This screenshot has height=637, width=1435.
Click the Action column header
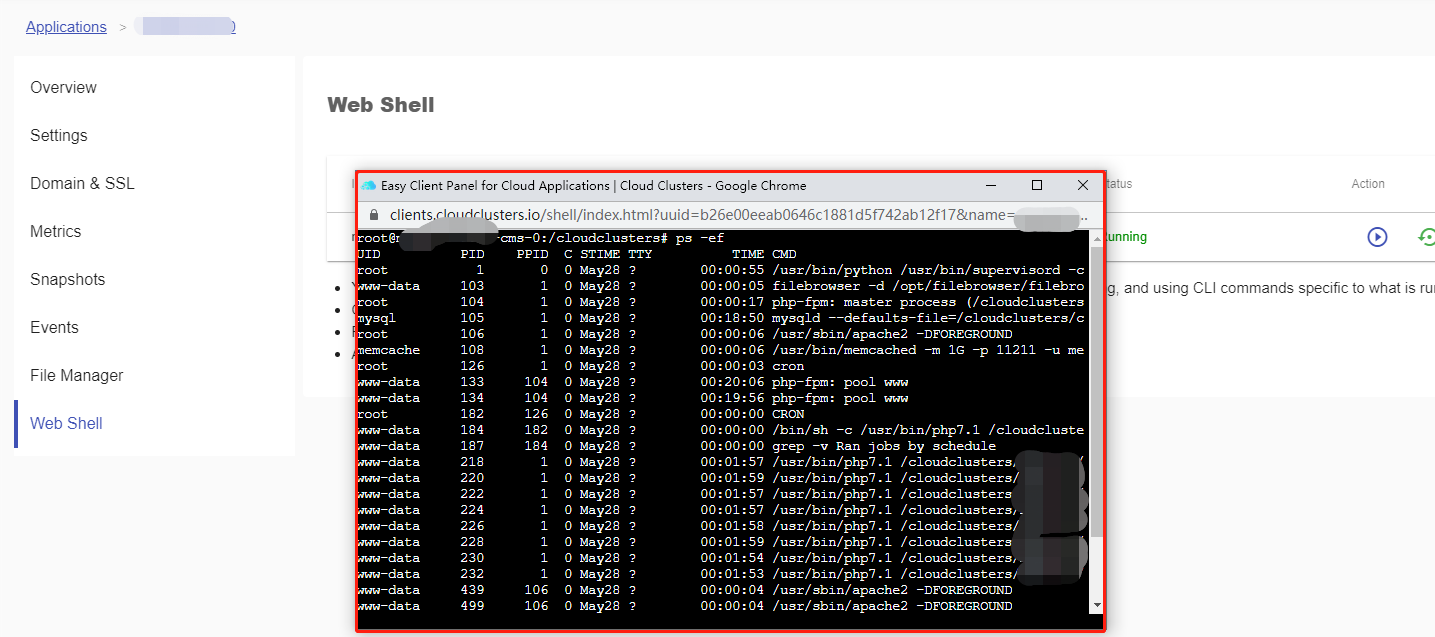point(1368,184)
